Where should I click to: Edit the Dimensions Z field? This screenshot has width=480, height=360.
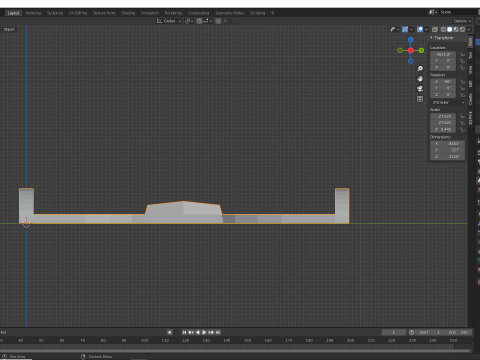[x=447, y=156]
